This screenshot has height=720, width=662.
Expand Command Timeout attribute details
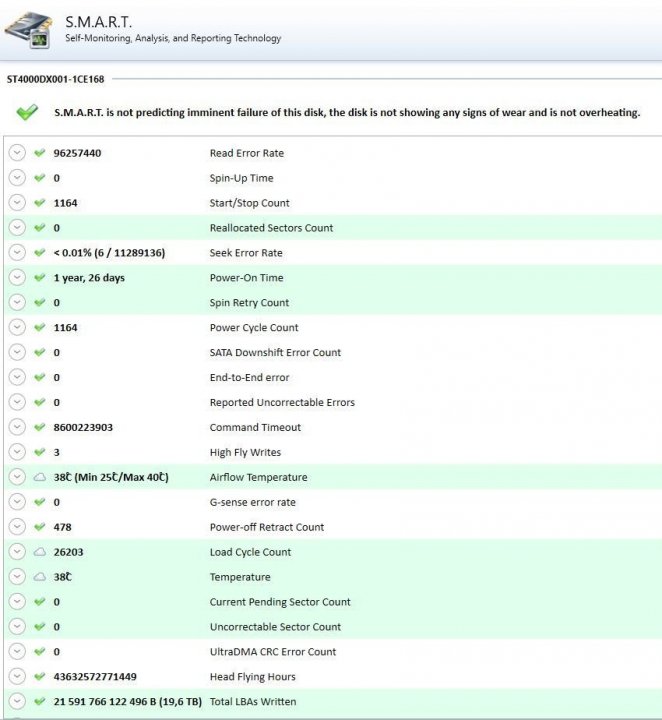(x=17, y=427)
